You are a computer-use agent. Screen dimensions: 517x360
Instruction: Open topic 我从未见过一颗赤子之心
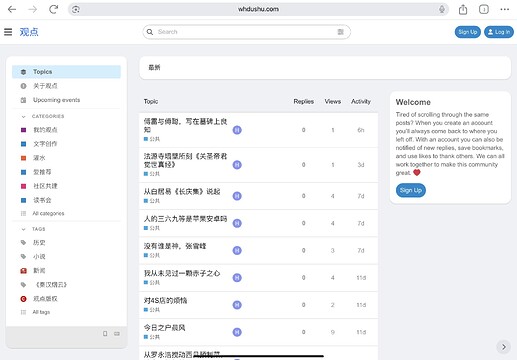182,273
